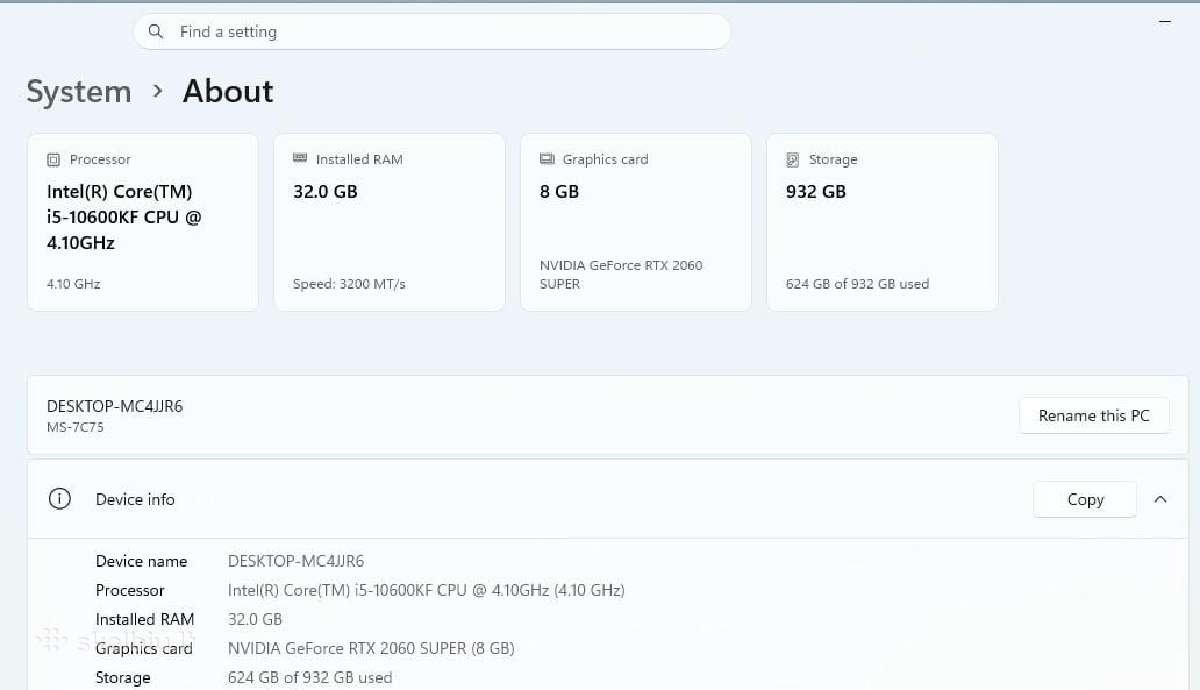The width and height of the screenshot is (1200, 690).
Task: Click the chip icon on the Processor card
Action: click(54, 160)
